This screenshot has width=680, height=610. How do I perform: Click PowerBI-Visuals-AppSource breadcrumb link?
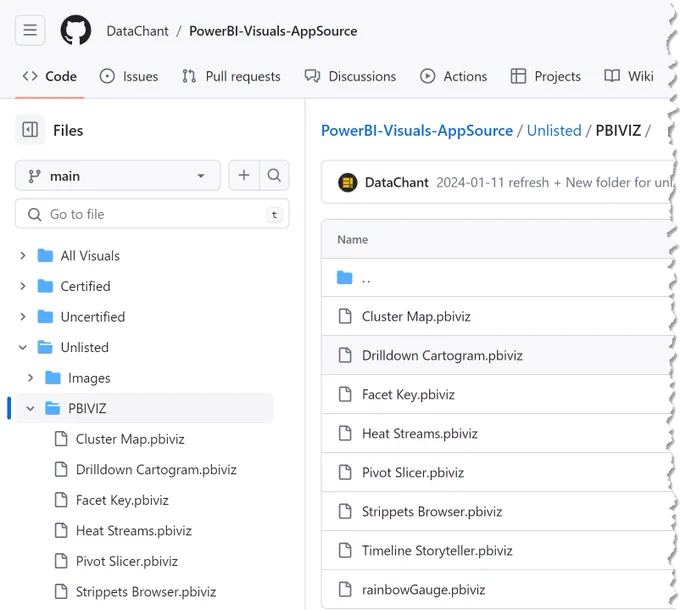[417, 130]
